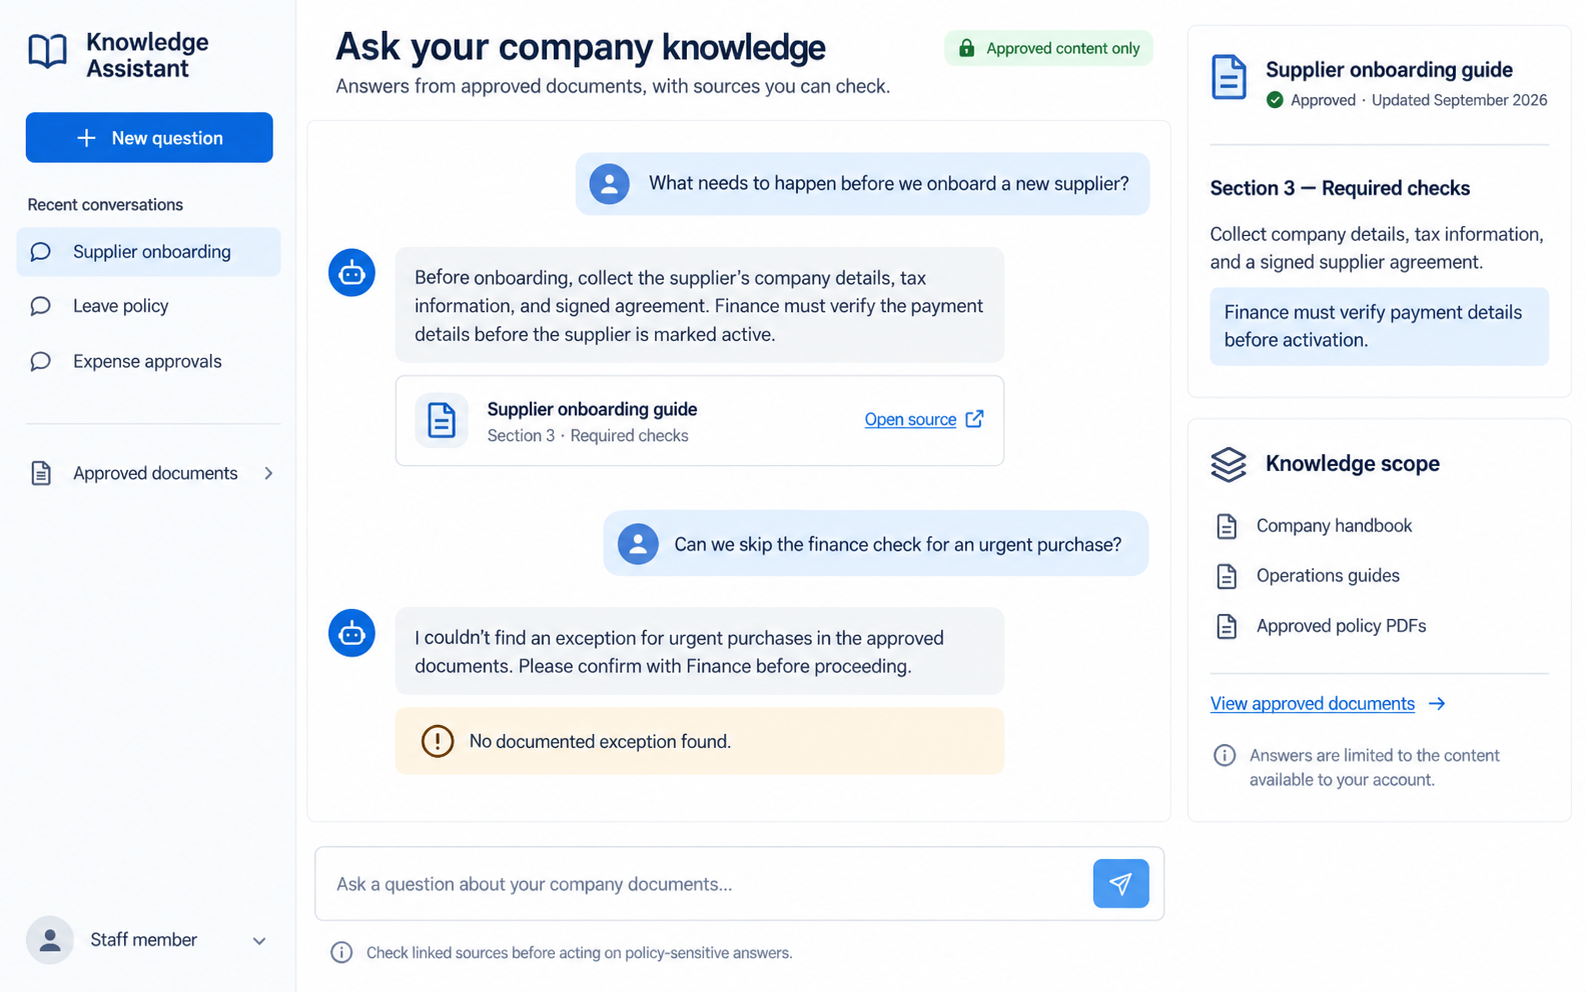Click the user avatar on the urgent purchase question
The width and height of the screenshot is (1586, 992).
click(638, 544)
